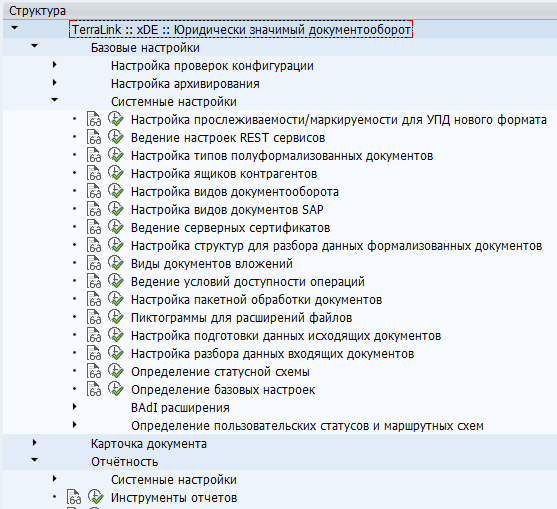
Task: Execute activity icon for Ведение настроек REST сервисов
Action: click(x=115, y=137)
